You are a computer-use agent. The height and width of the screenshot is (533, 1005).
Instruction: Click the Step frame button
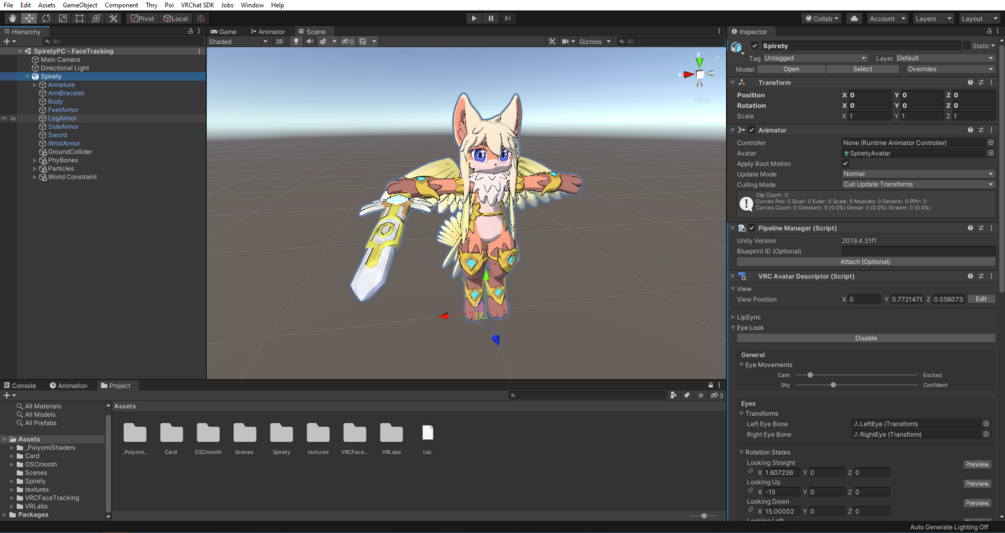(508, 19)
